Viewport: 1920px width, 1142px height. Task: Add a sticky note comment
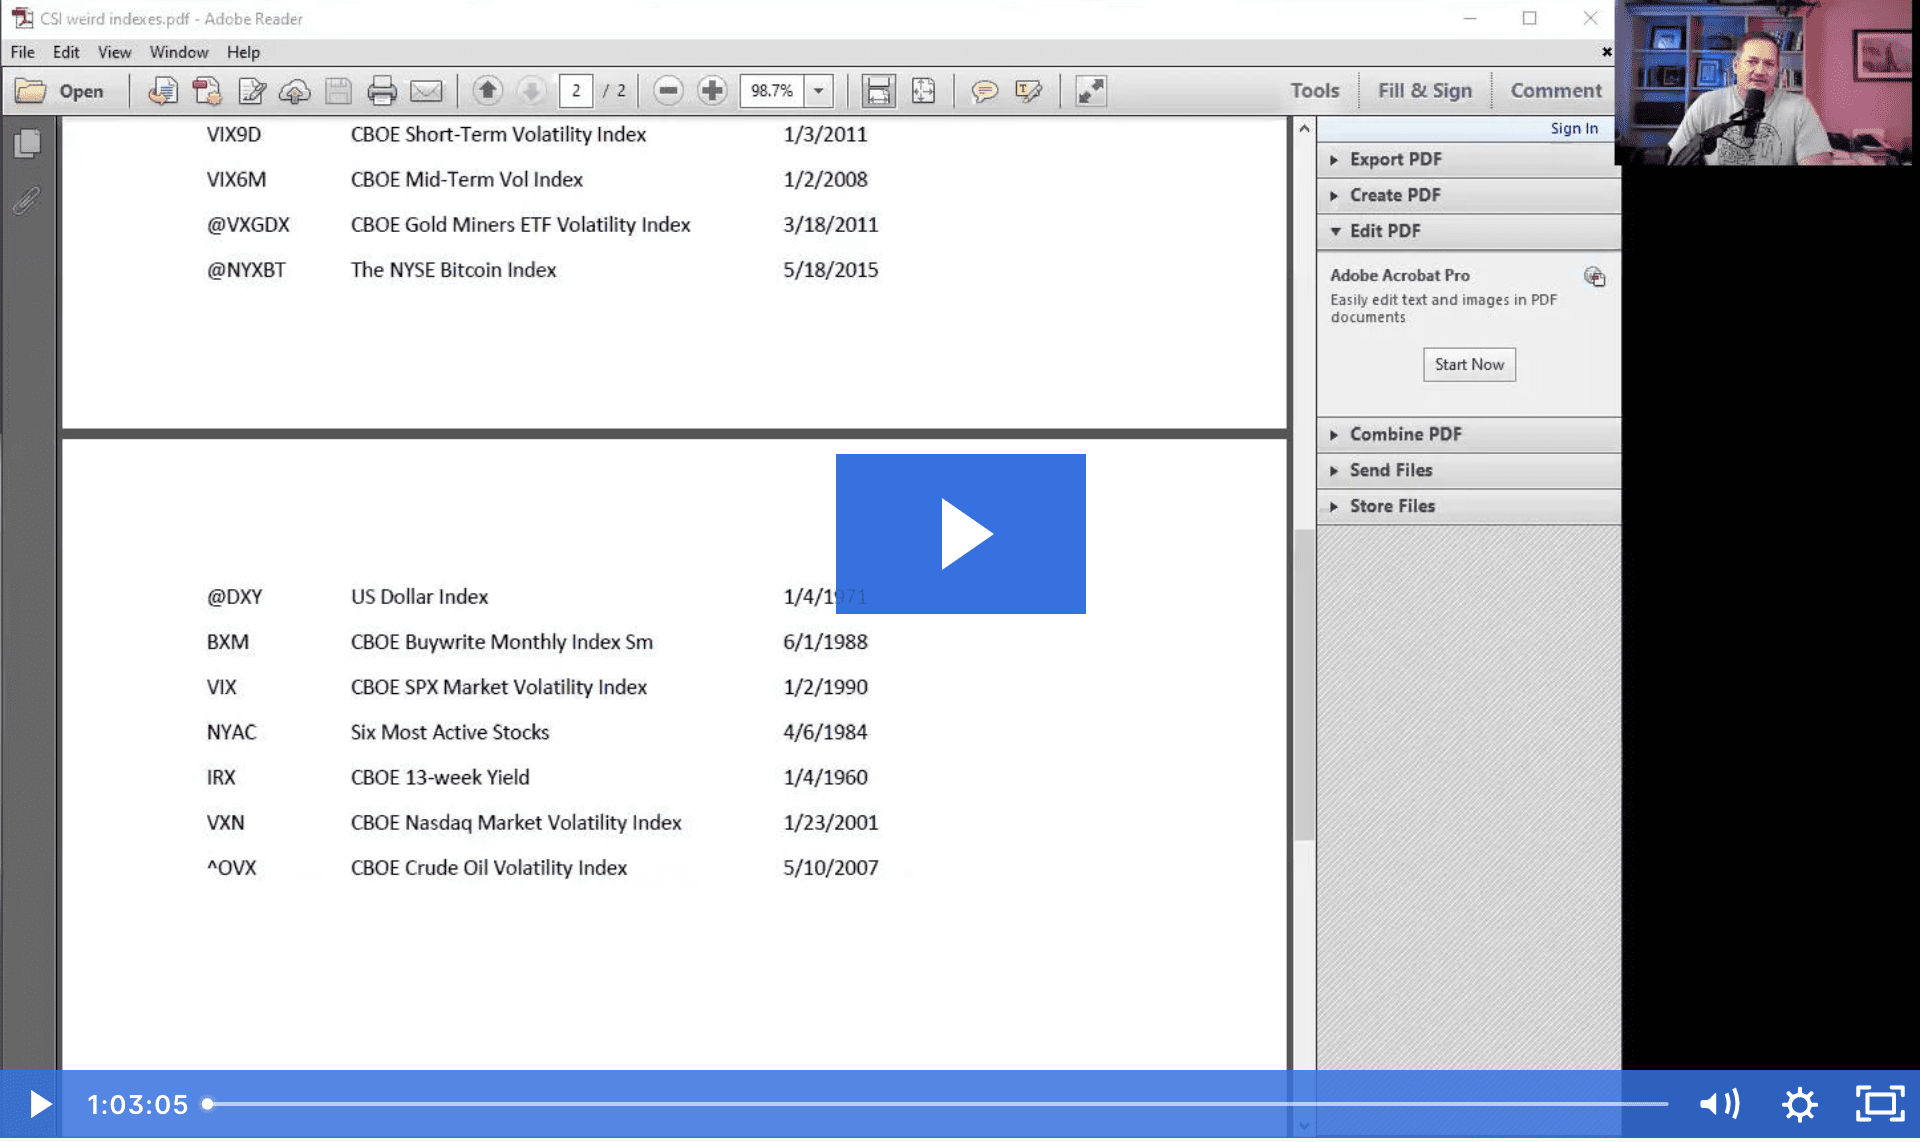point(985,91)
